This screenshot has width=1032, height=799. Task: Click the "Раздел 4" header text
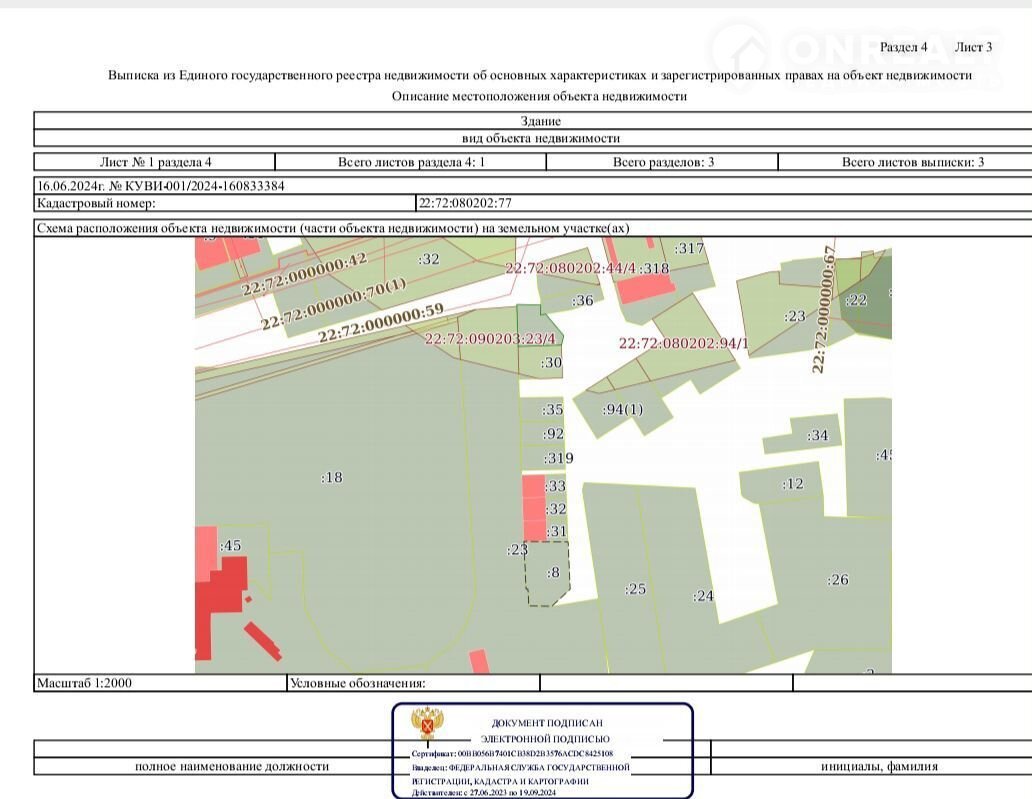tap(903, 47)
